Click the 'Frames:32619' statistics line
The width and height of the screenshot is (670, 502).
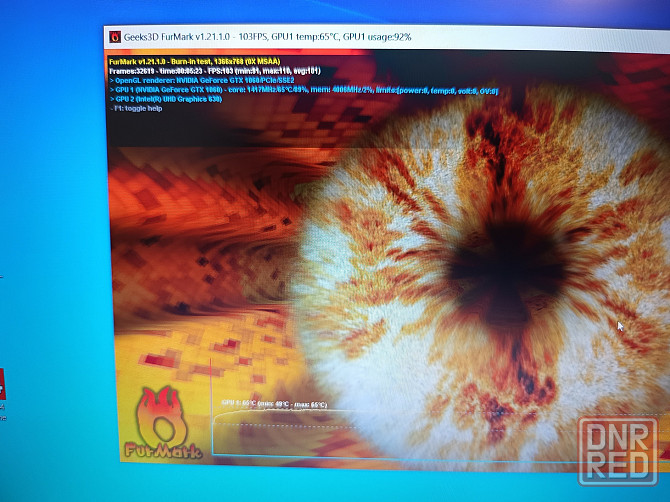(x=215, y=71)
